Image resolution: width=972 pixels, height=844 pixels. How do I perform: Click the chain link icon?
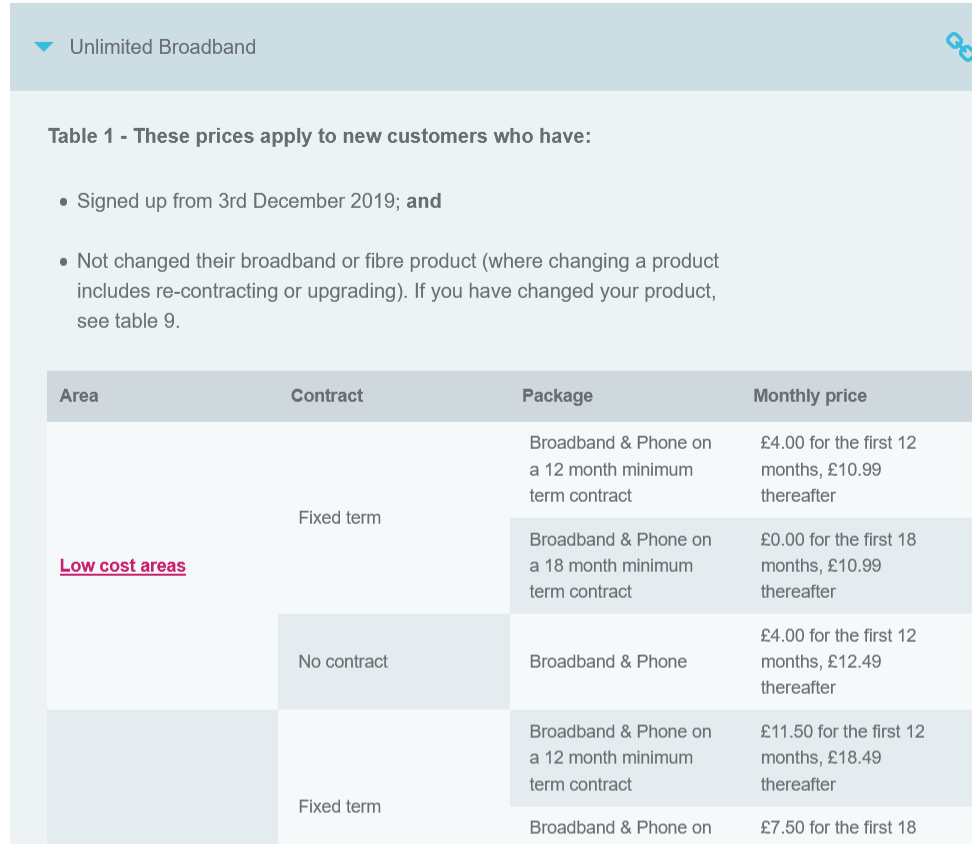pos(958,46)
